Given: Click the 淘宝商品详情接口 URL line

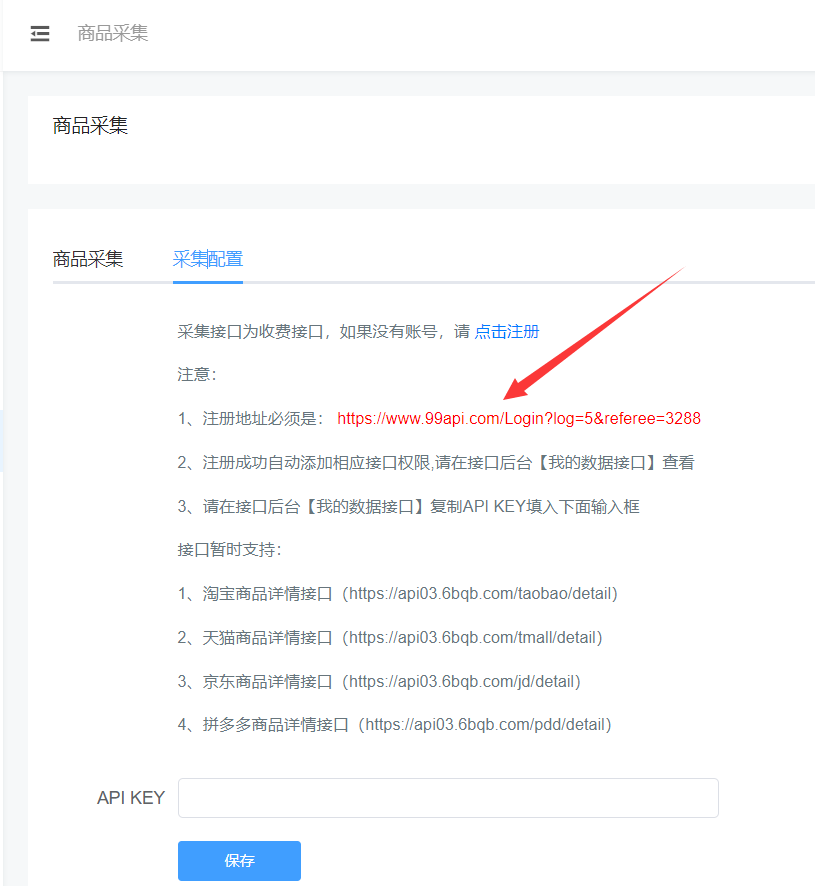Looking at the screenshot, I should click(x=398, y=593).
